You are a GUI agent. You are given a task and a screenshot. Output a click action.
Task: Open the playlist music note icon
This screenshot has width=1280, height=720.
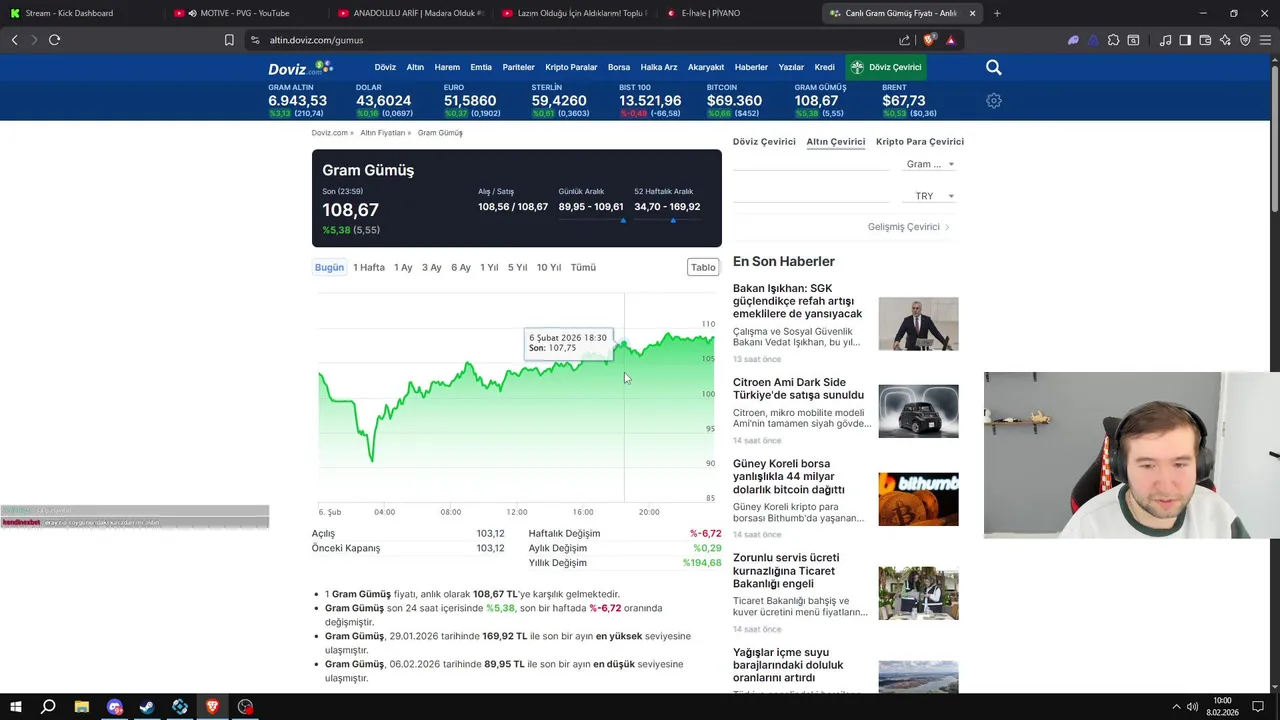coord(1165,40)
